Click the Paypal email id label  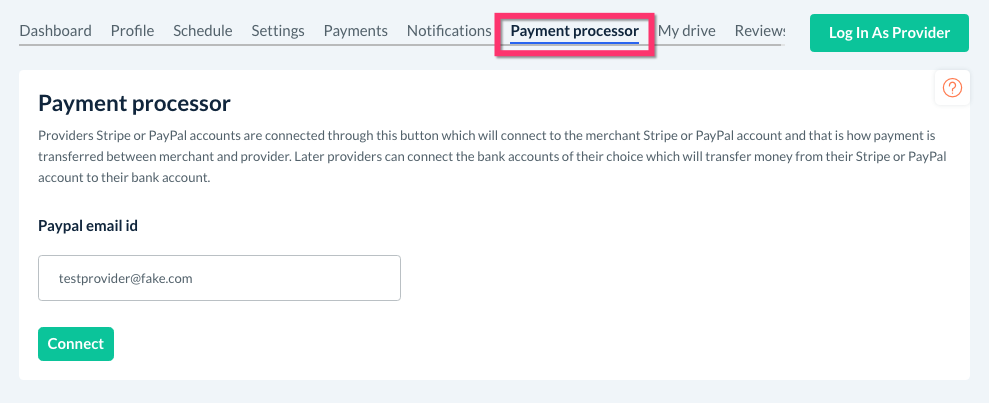tap(88, 225)
